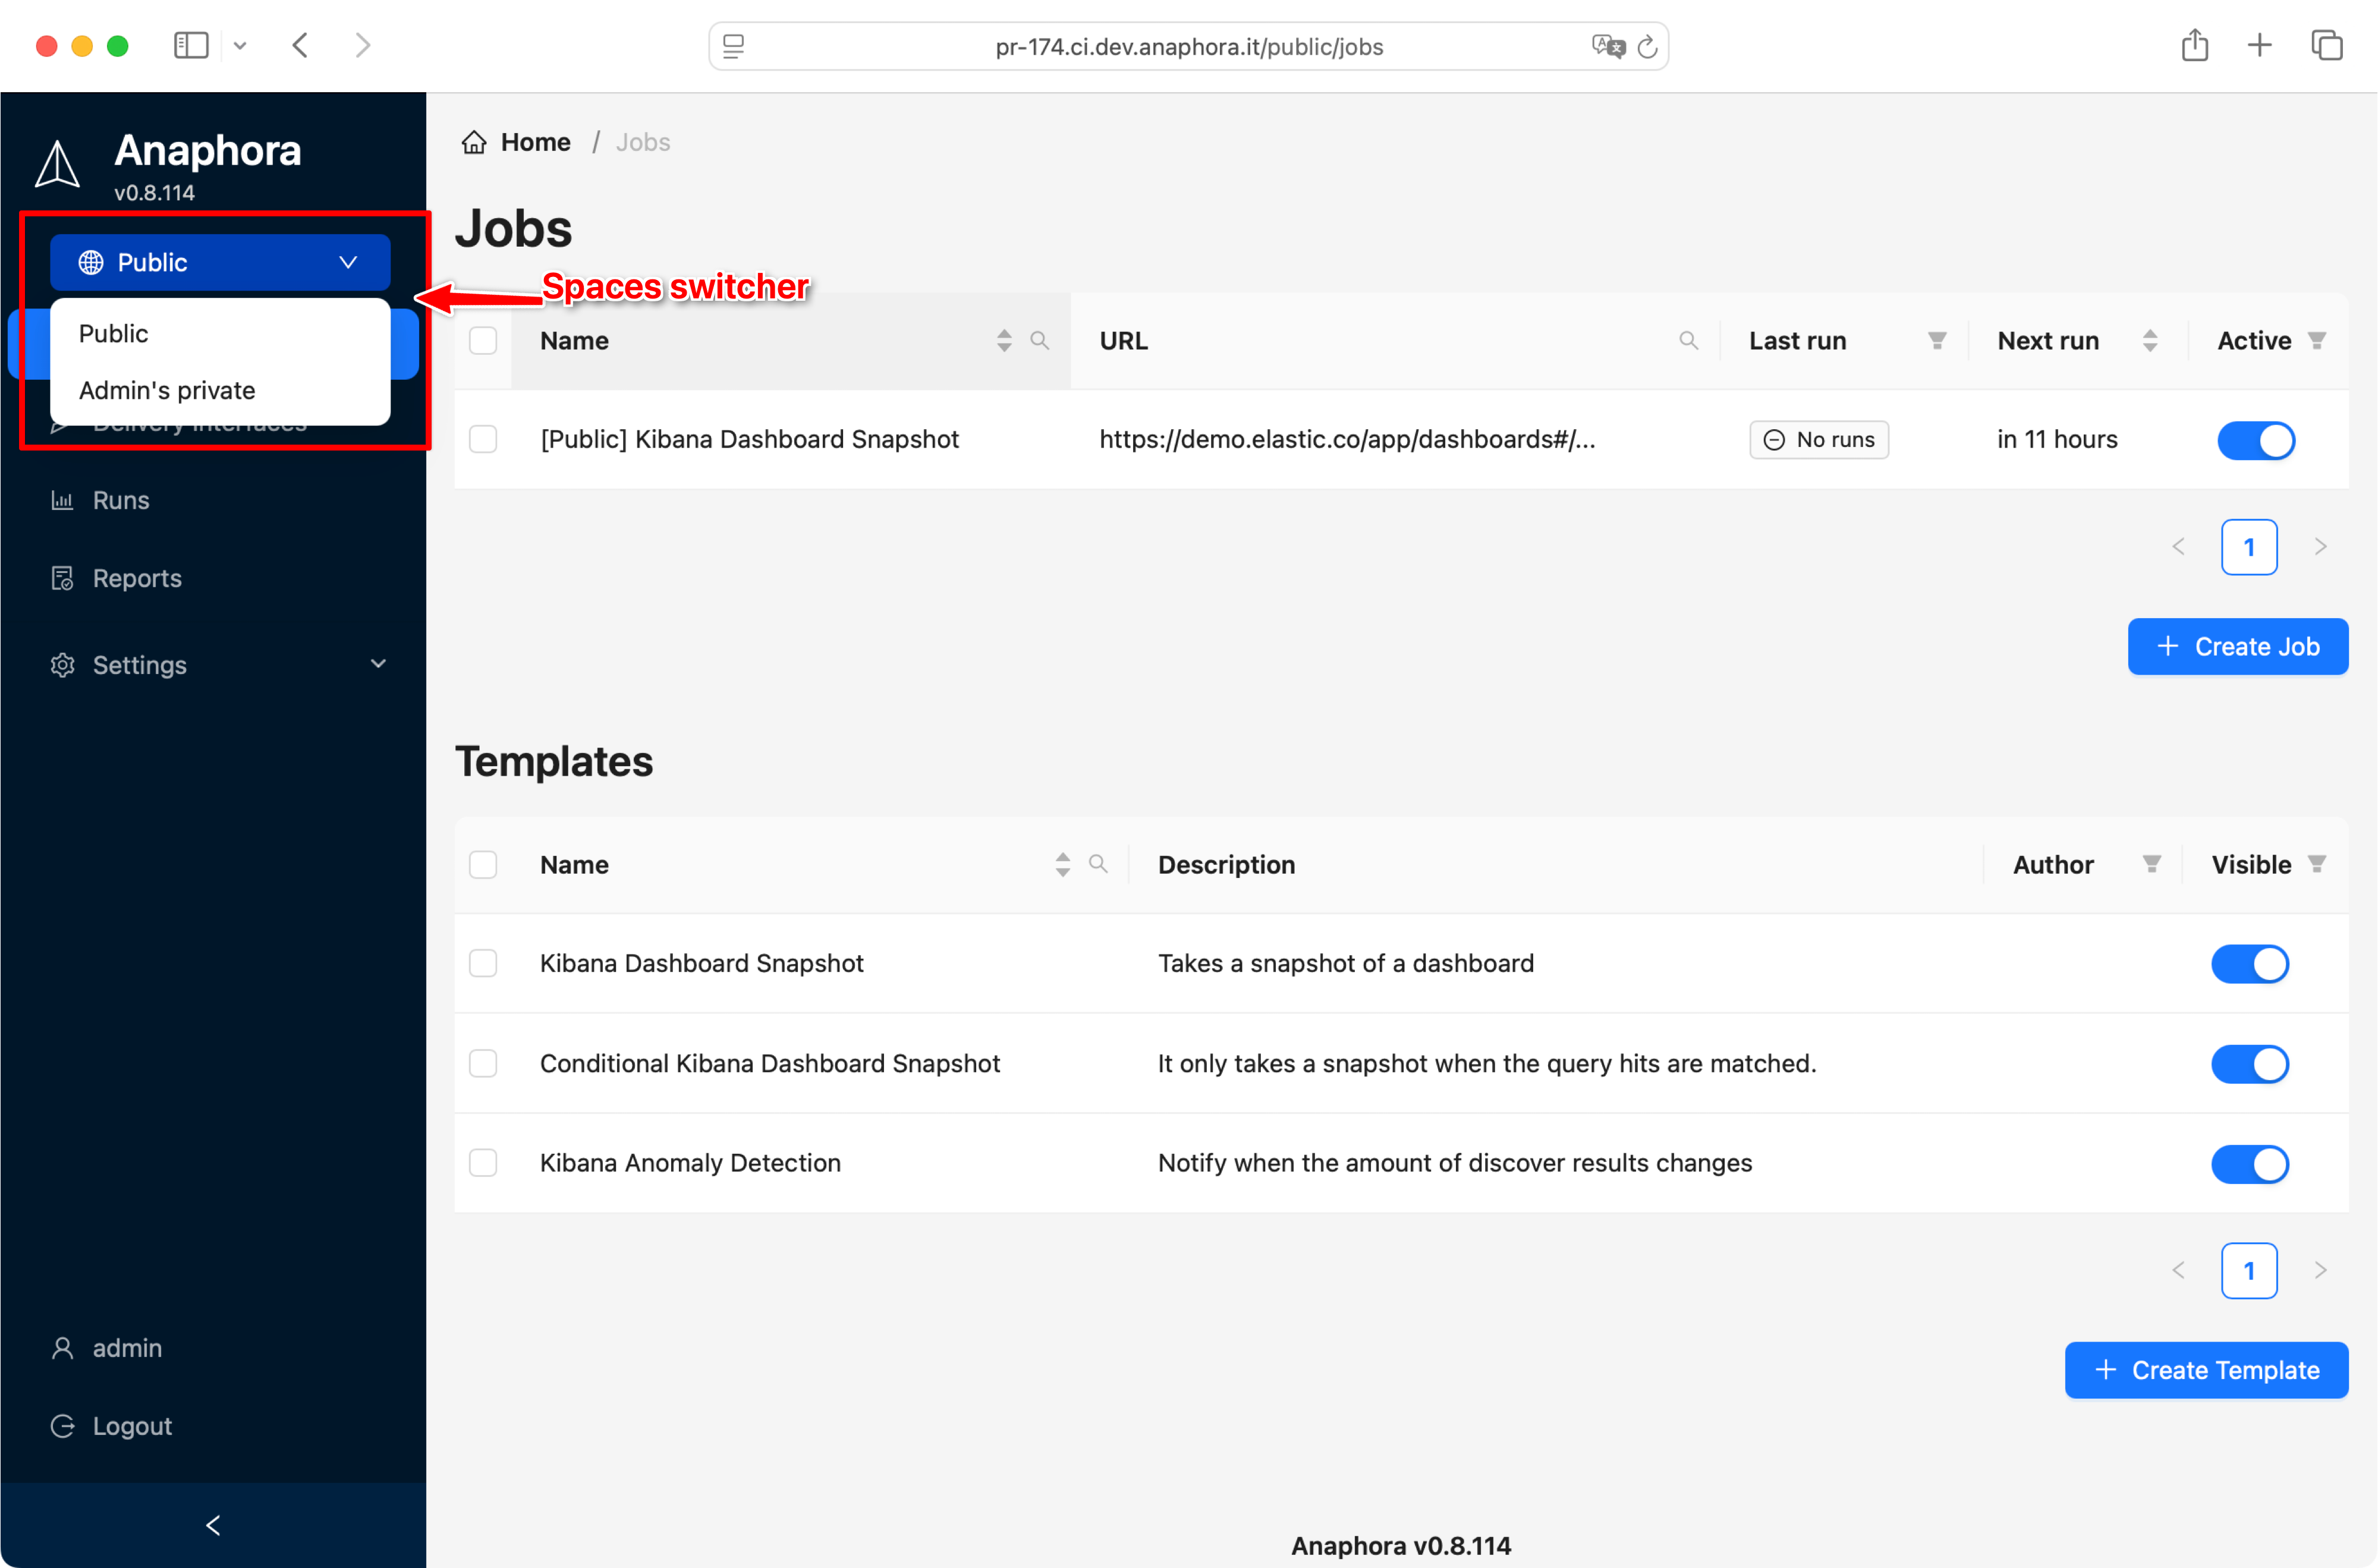Click the admin user icon
The height and width of the screenshot is (1568, 2378).
62,1347
